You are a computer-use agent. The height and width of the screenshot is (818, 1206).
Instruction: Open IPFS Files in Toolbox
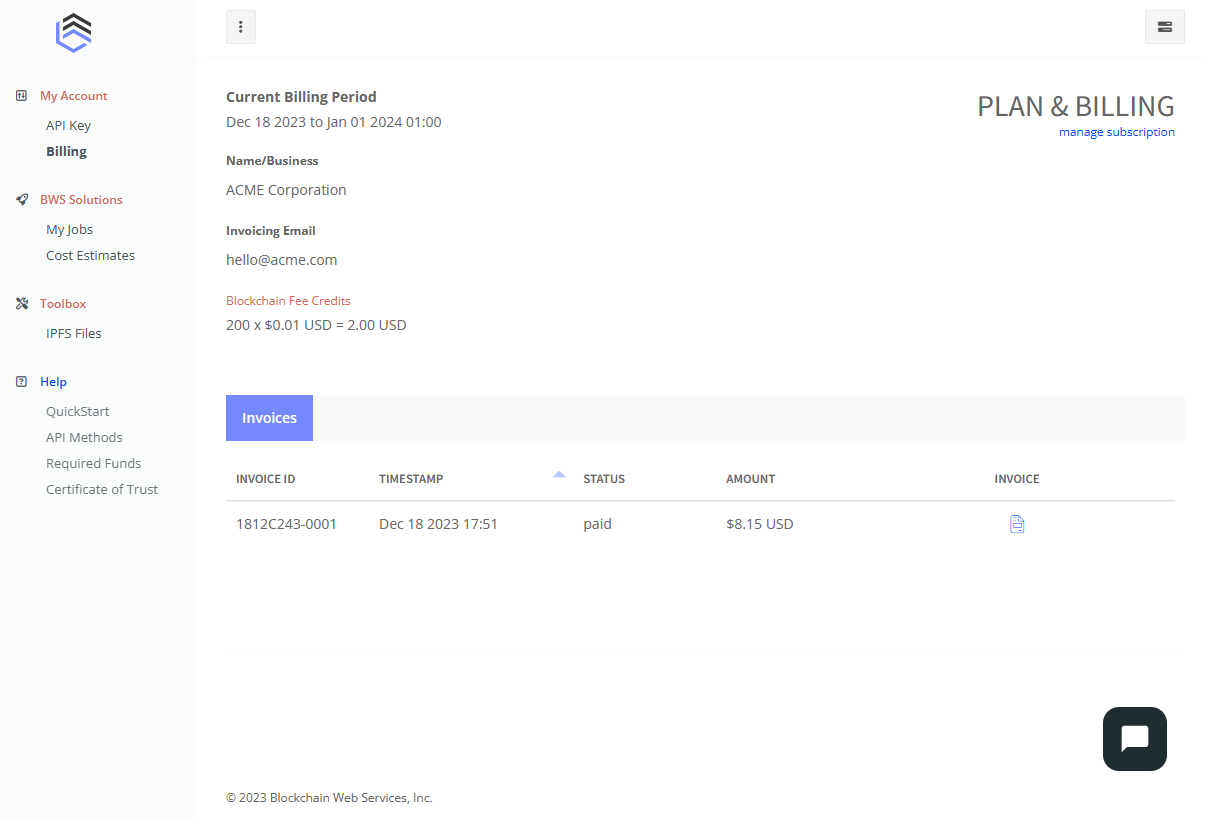(73, 334)
